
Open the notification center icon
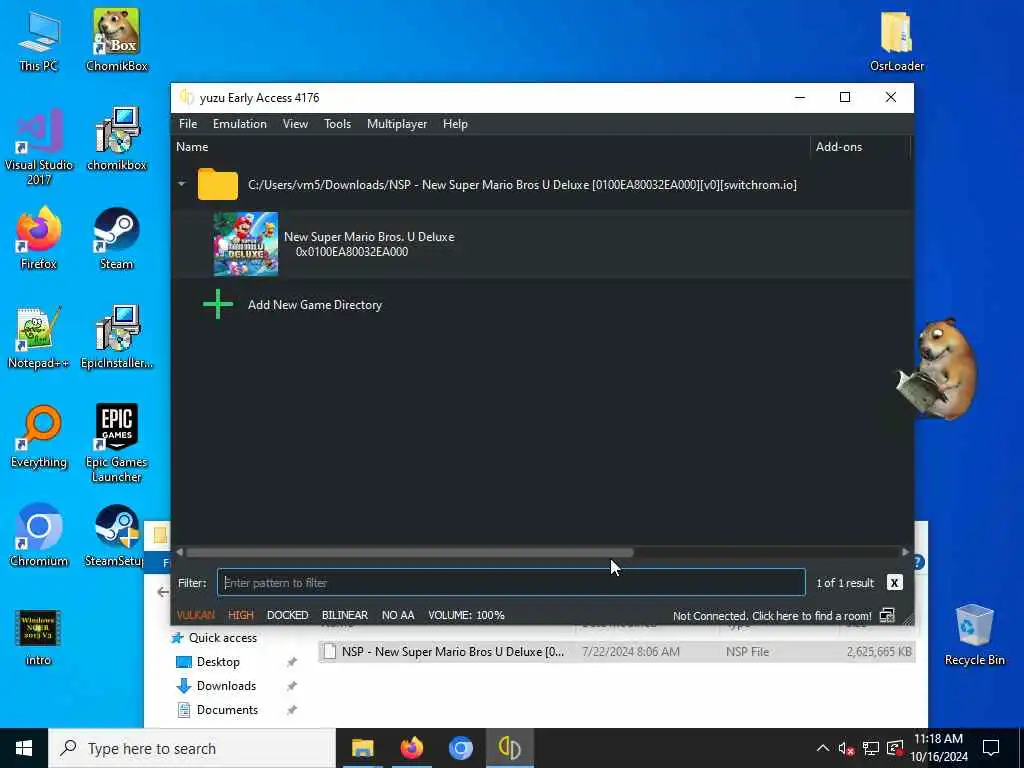click(991, 748)
